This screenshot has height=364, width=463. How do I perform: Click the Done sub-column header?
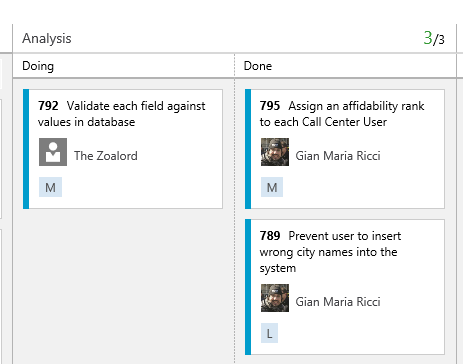(258, 66)
